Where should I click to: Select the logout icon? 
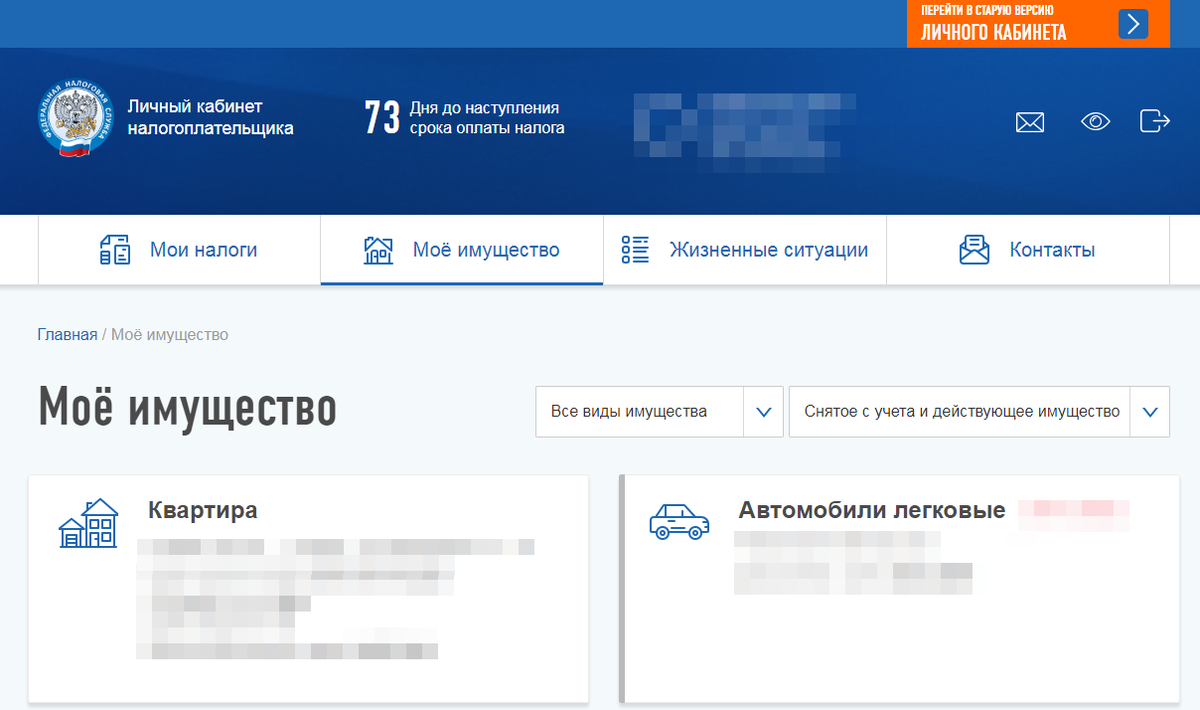(1155, 121)
